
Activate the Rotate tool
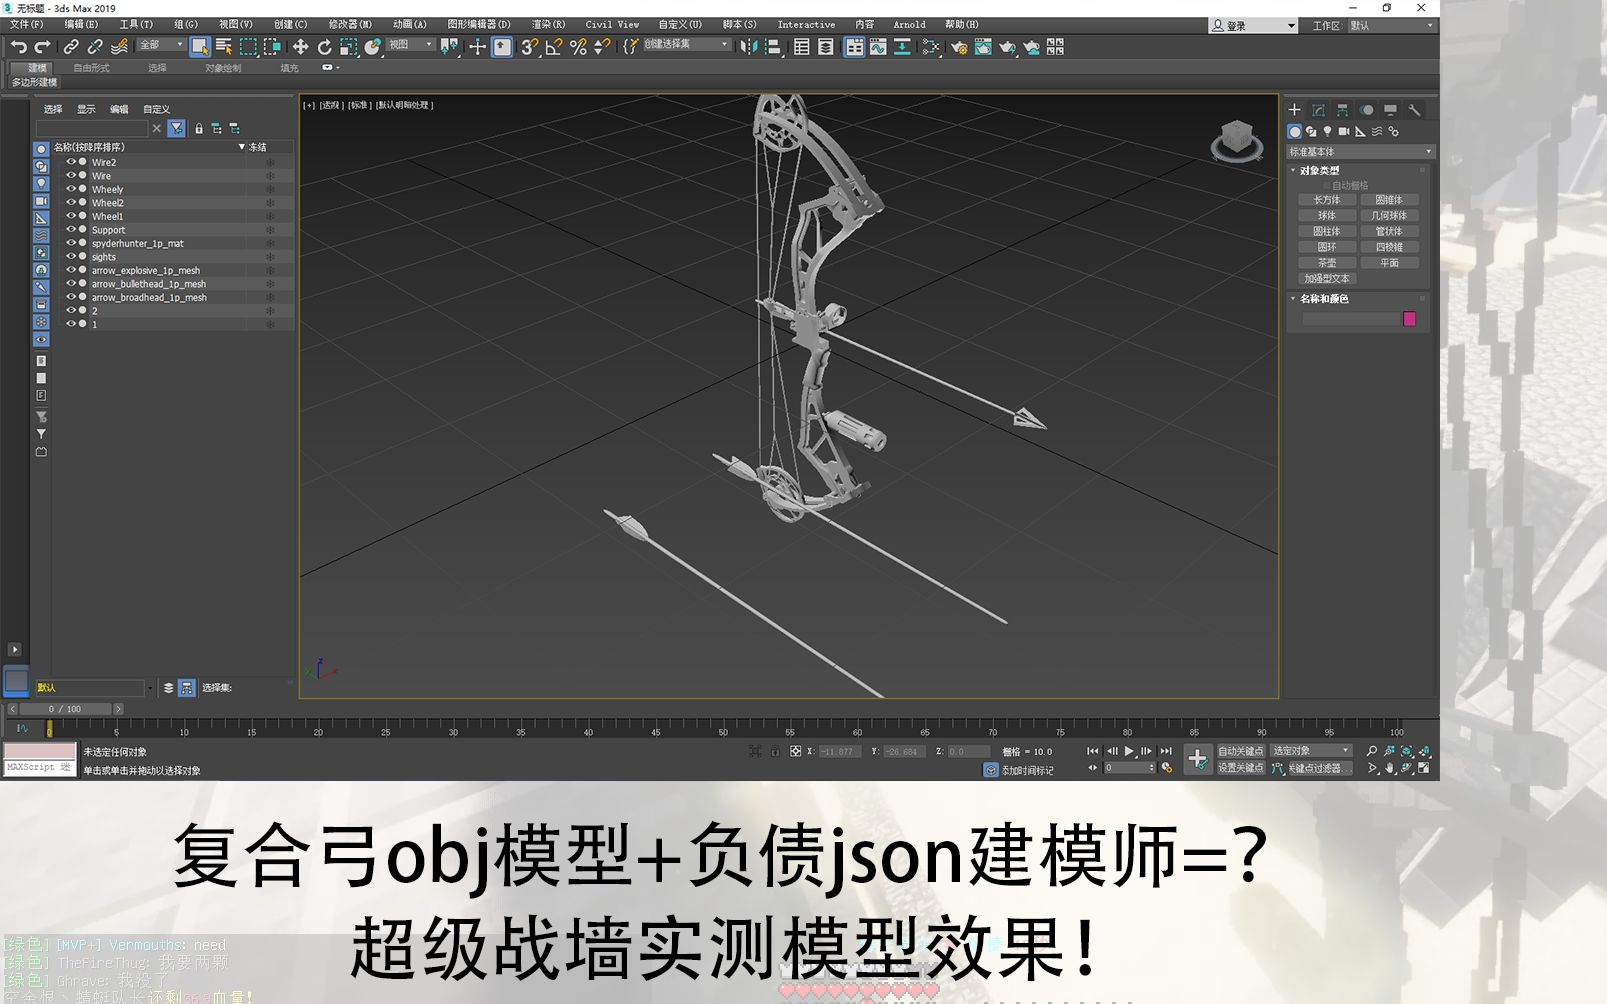325,47
